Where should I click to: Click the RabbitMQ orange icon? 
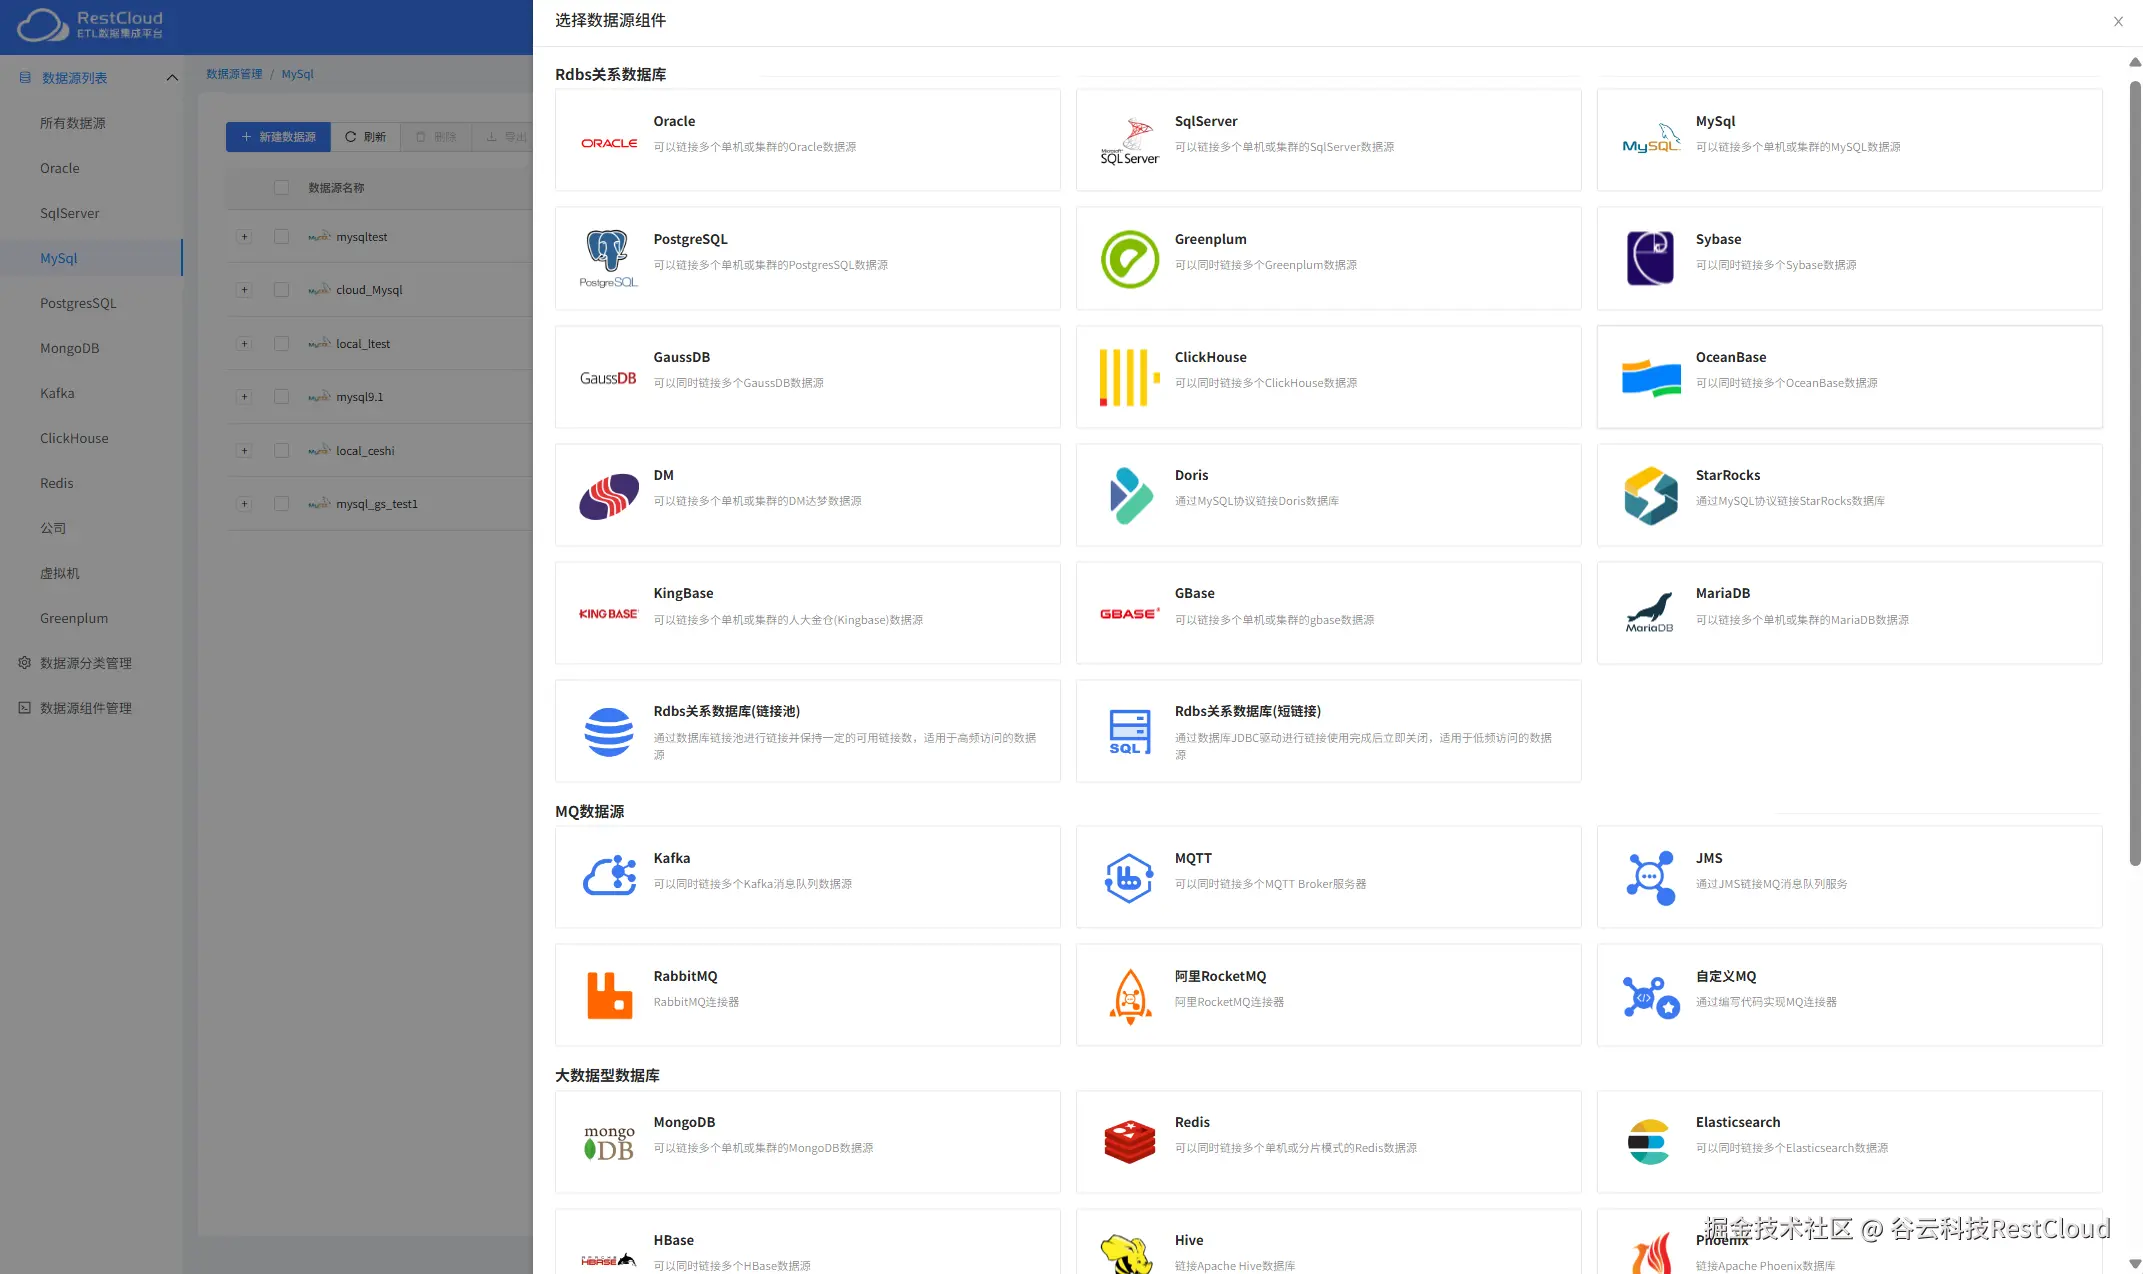click(x=609, y=995)
